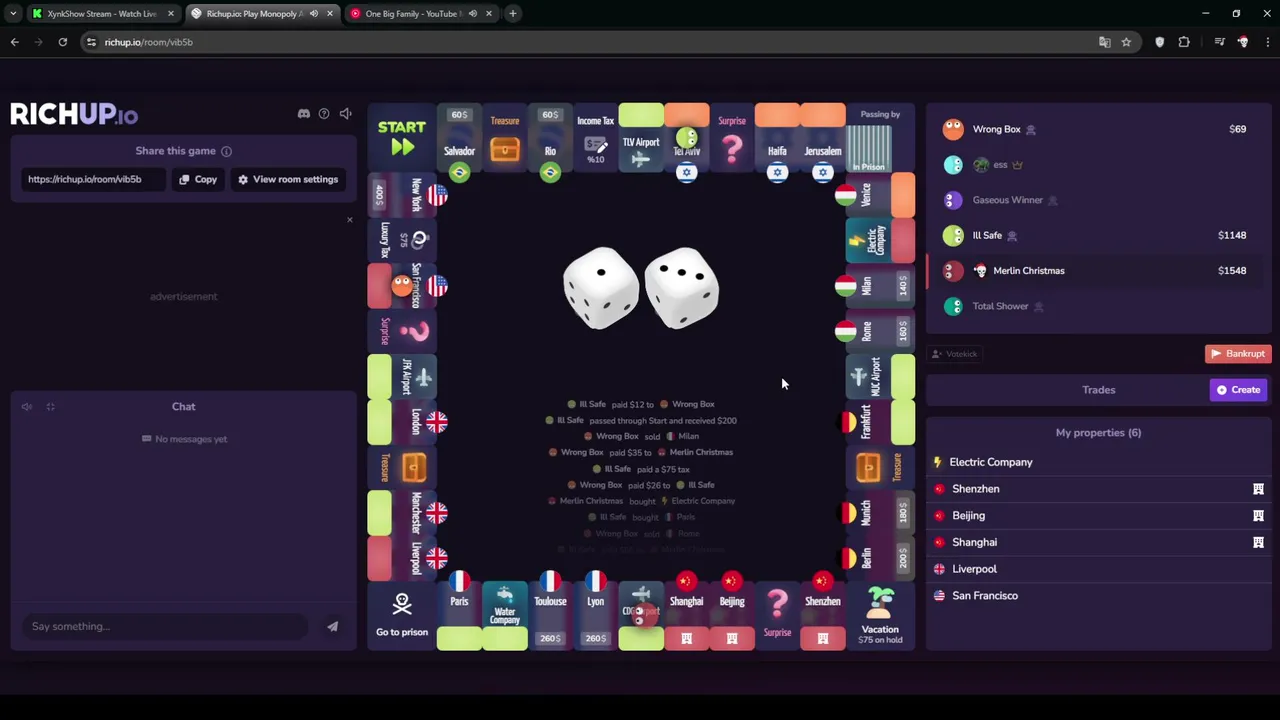This screenshot has height=720, width=1280.
Task: Click the Bankrupt button
Action: point(1238,354)
